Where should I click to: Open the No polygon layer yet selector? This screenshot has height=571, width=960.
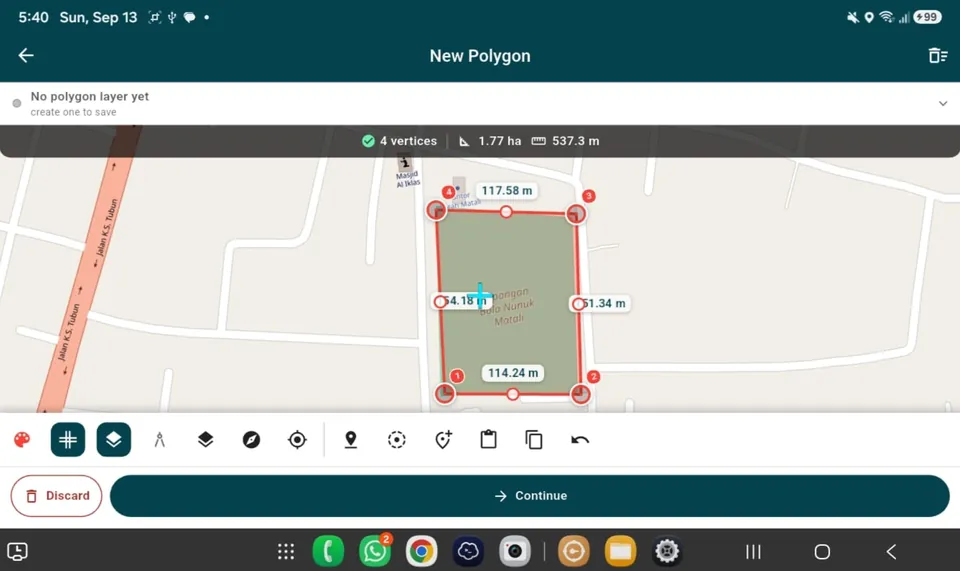coord(480,103)
